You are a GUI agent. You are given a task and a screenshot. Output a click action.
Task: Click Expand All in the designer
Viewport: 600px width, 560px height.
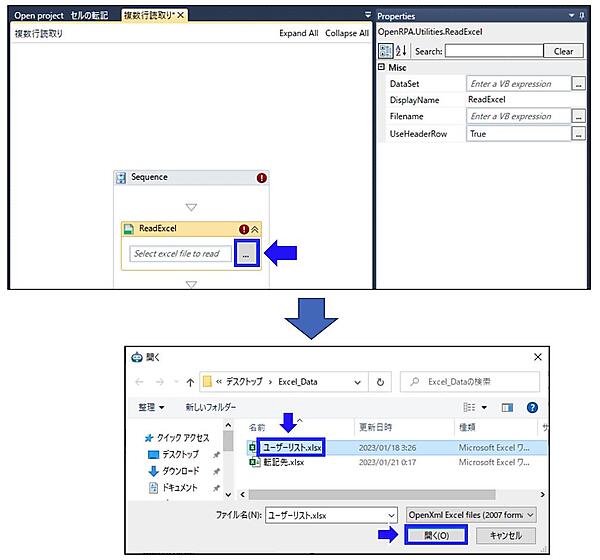pos(299,33)
